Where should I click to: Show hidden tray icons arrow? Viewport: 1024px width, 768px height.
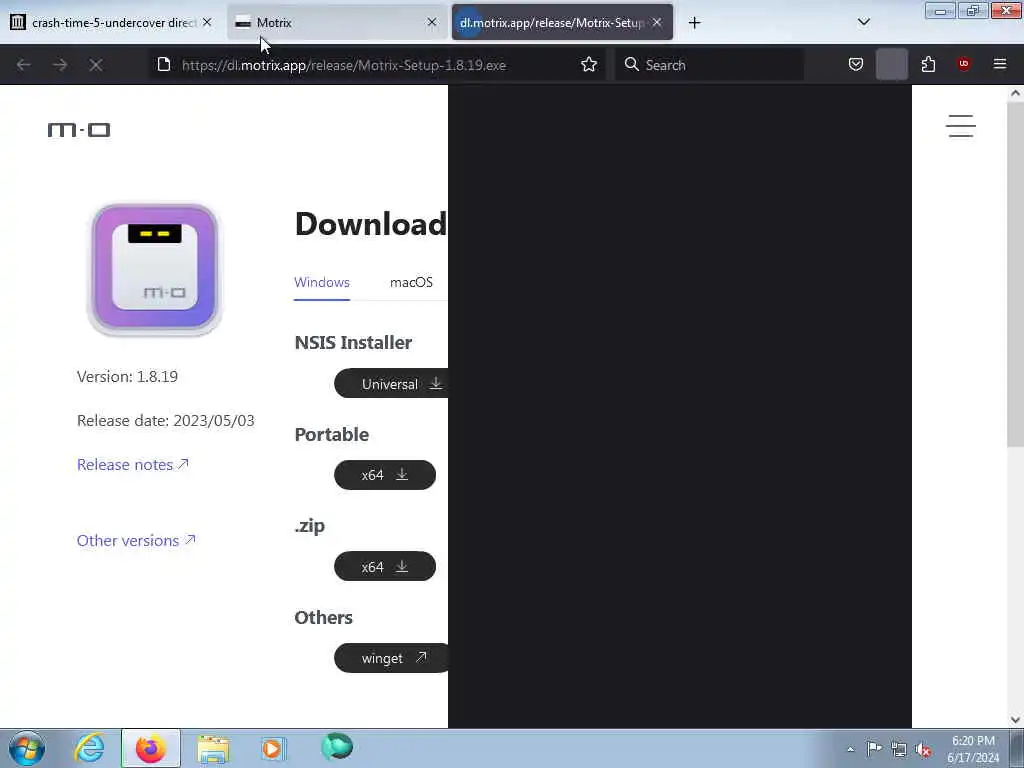(x=850, y=749)
